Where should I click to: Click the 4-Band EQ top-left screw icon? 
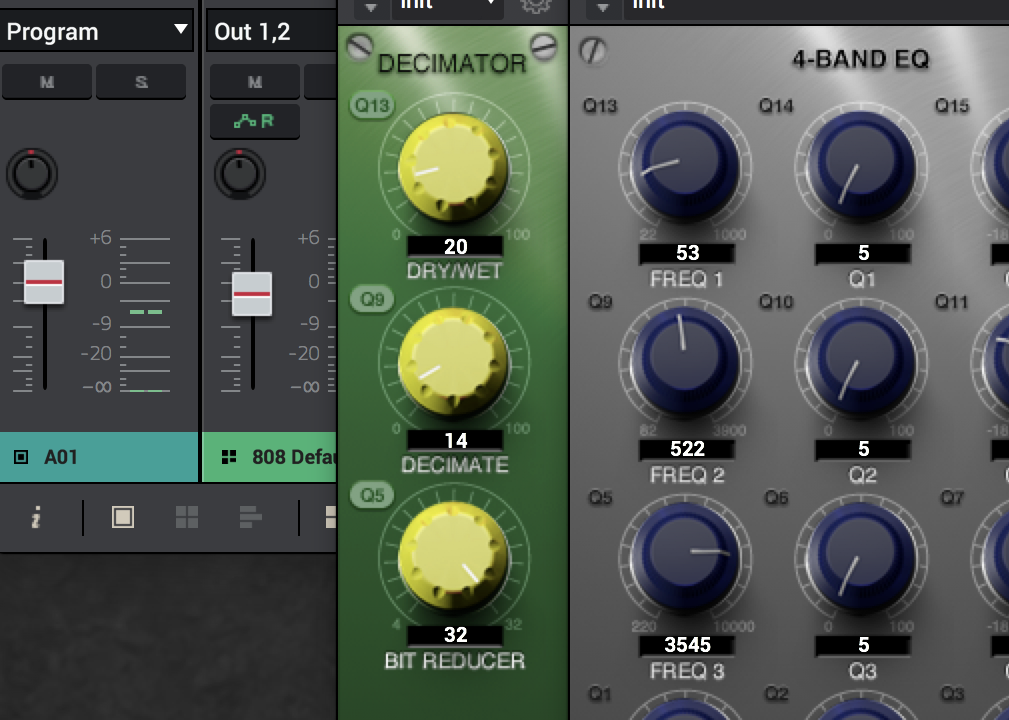point(593,50)
